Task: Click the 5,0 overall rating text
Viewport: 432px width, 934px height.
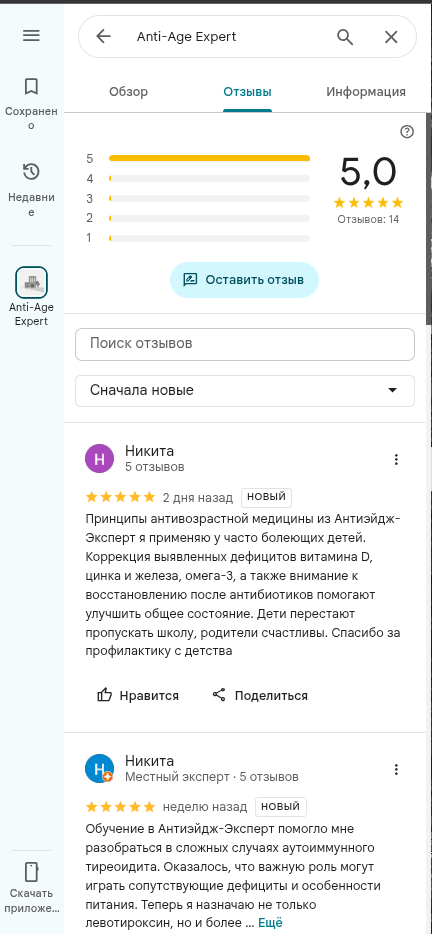Action: click(x=368, y=173)
